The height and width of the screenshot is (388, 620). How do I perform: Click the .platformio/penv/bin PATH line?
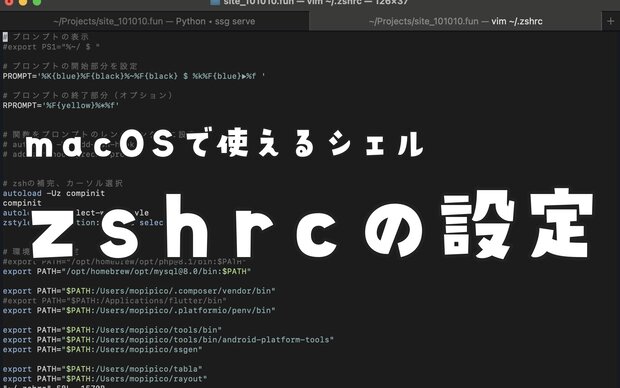point(139,310)
